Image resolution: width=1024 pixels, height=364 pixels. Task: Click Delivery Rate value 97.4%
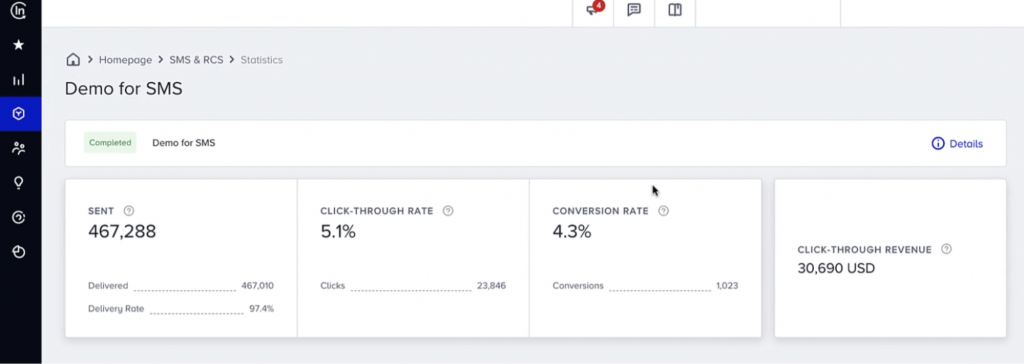tap(261, 308)
